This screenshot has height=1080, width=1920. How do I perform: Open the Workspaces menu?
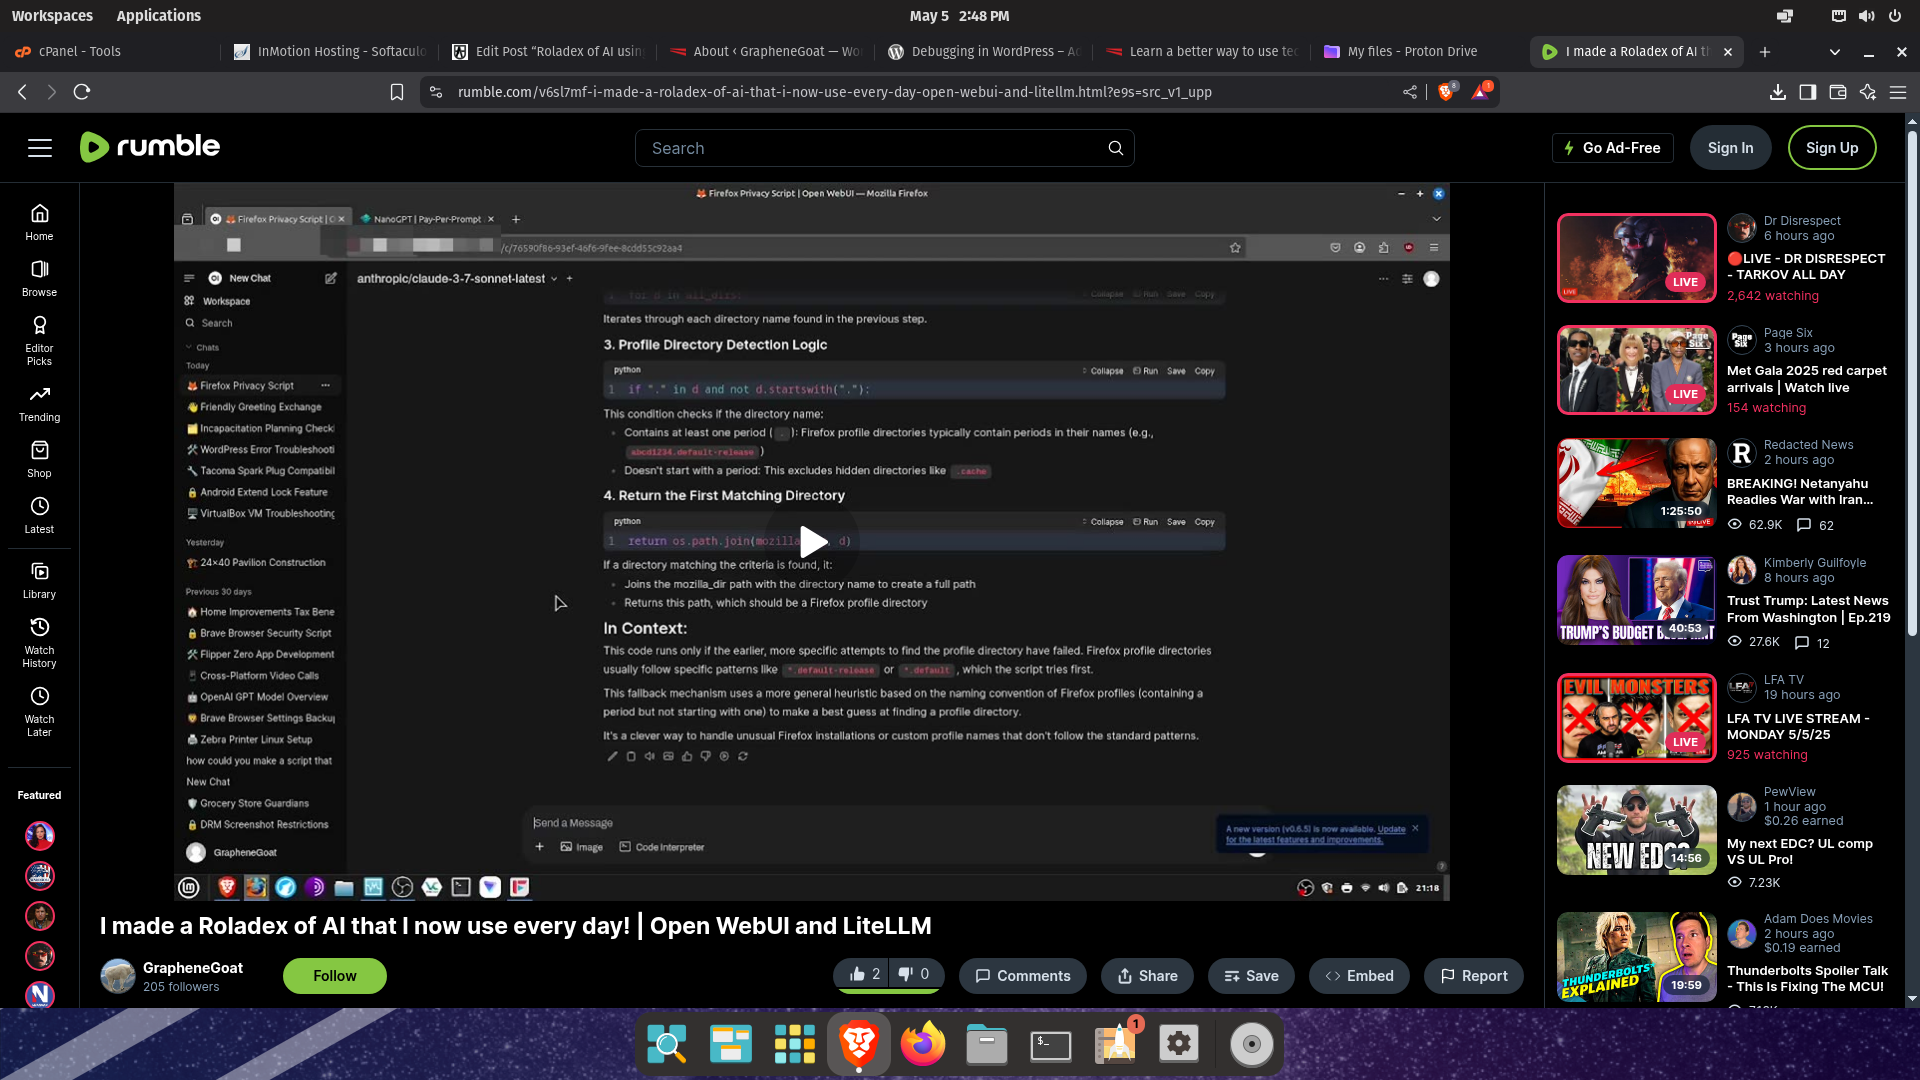[x=52, y=16]
